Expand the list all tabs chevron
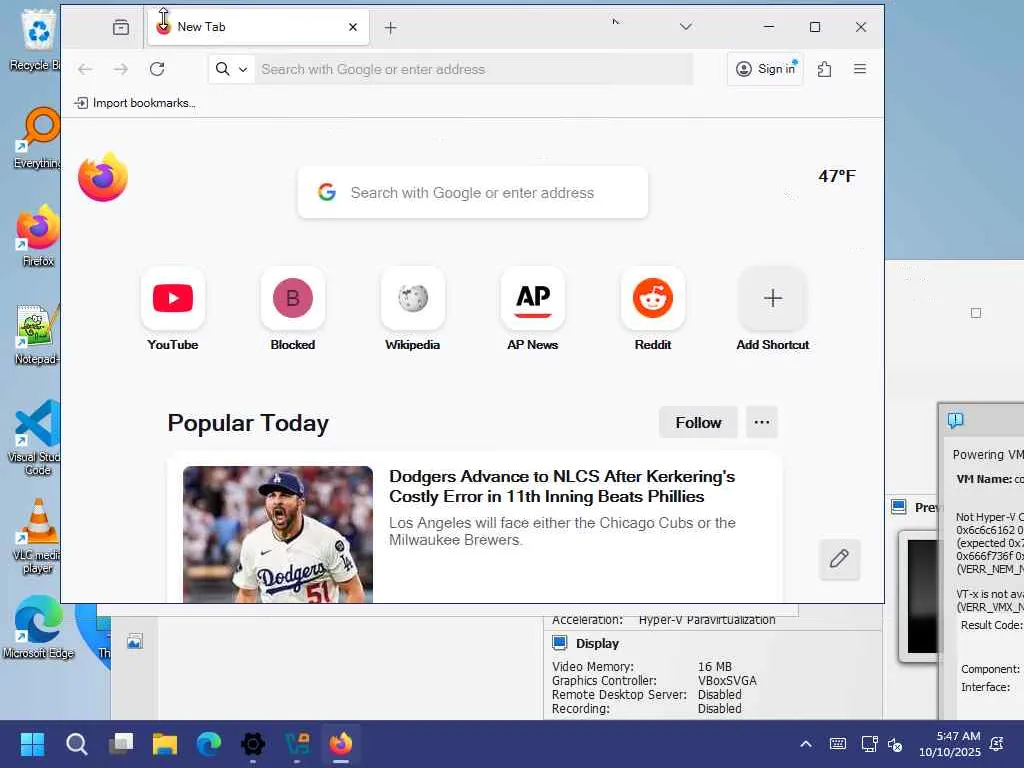This screenshot has height=768, width=1024. [686, 27]
